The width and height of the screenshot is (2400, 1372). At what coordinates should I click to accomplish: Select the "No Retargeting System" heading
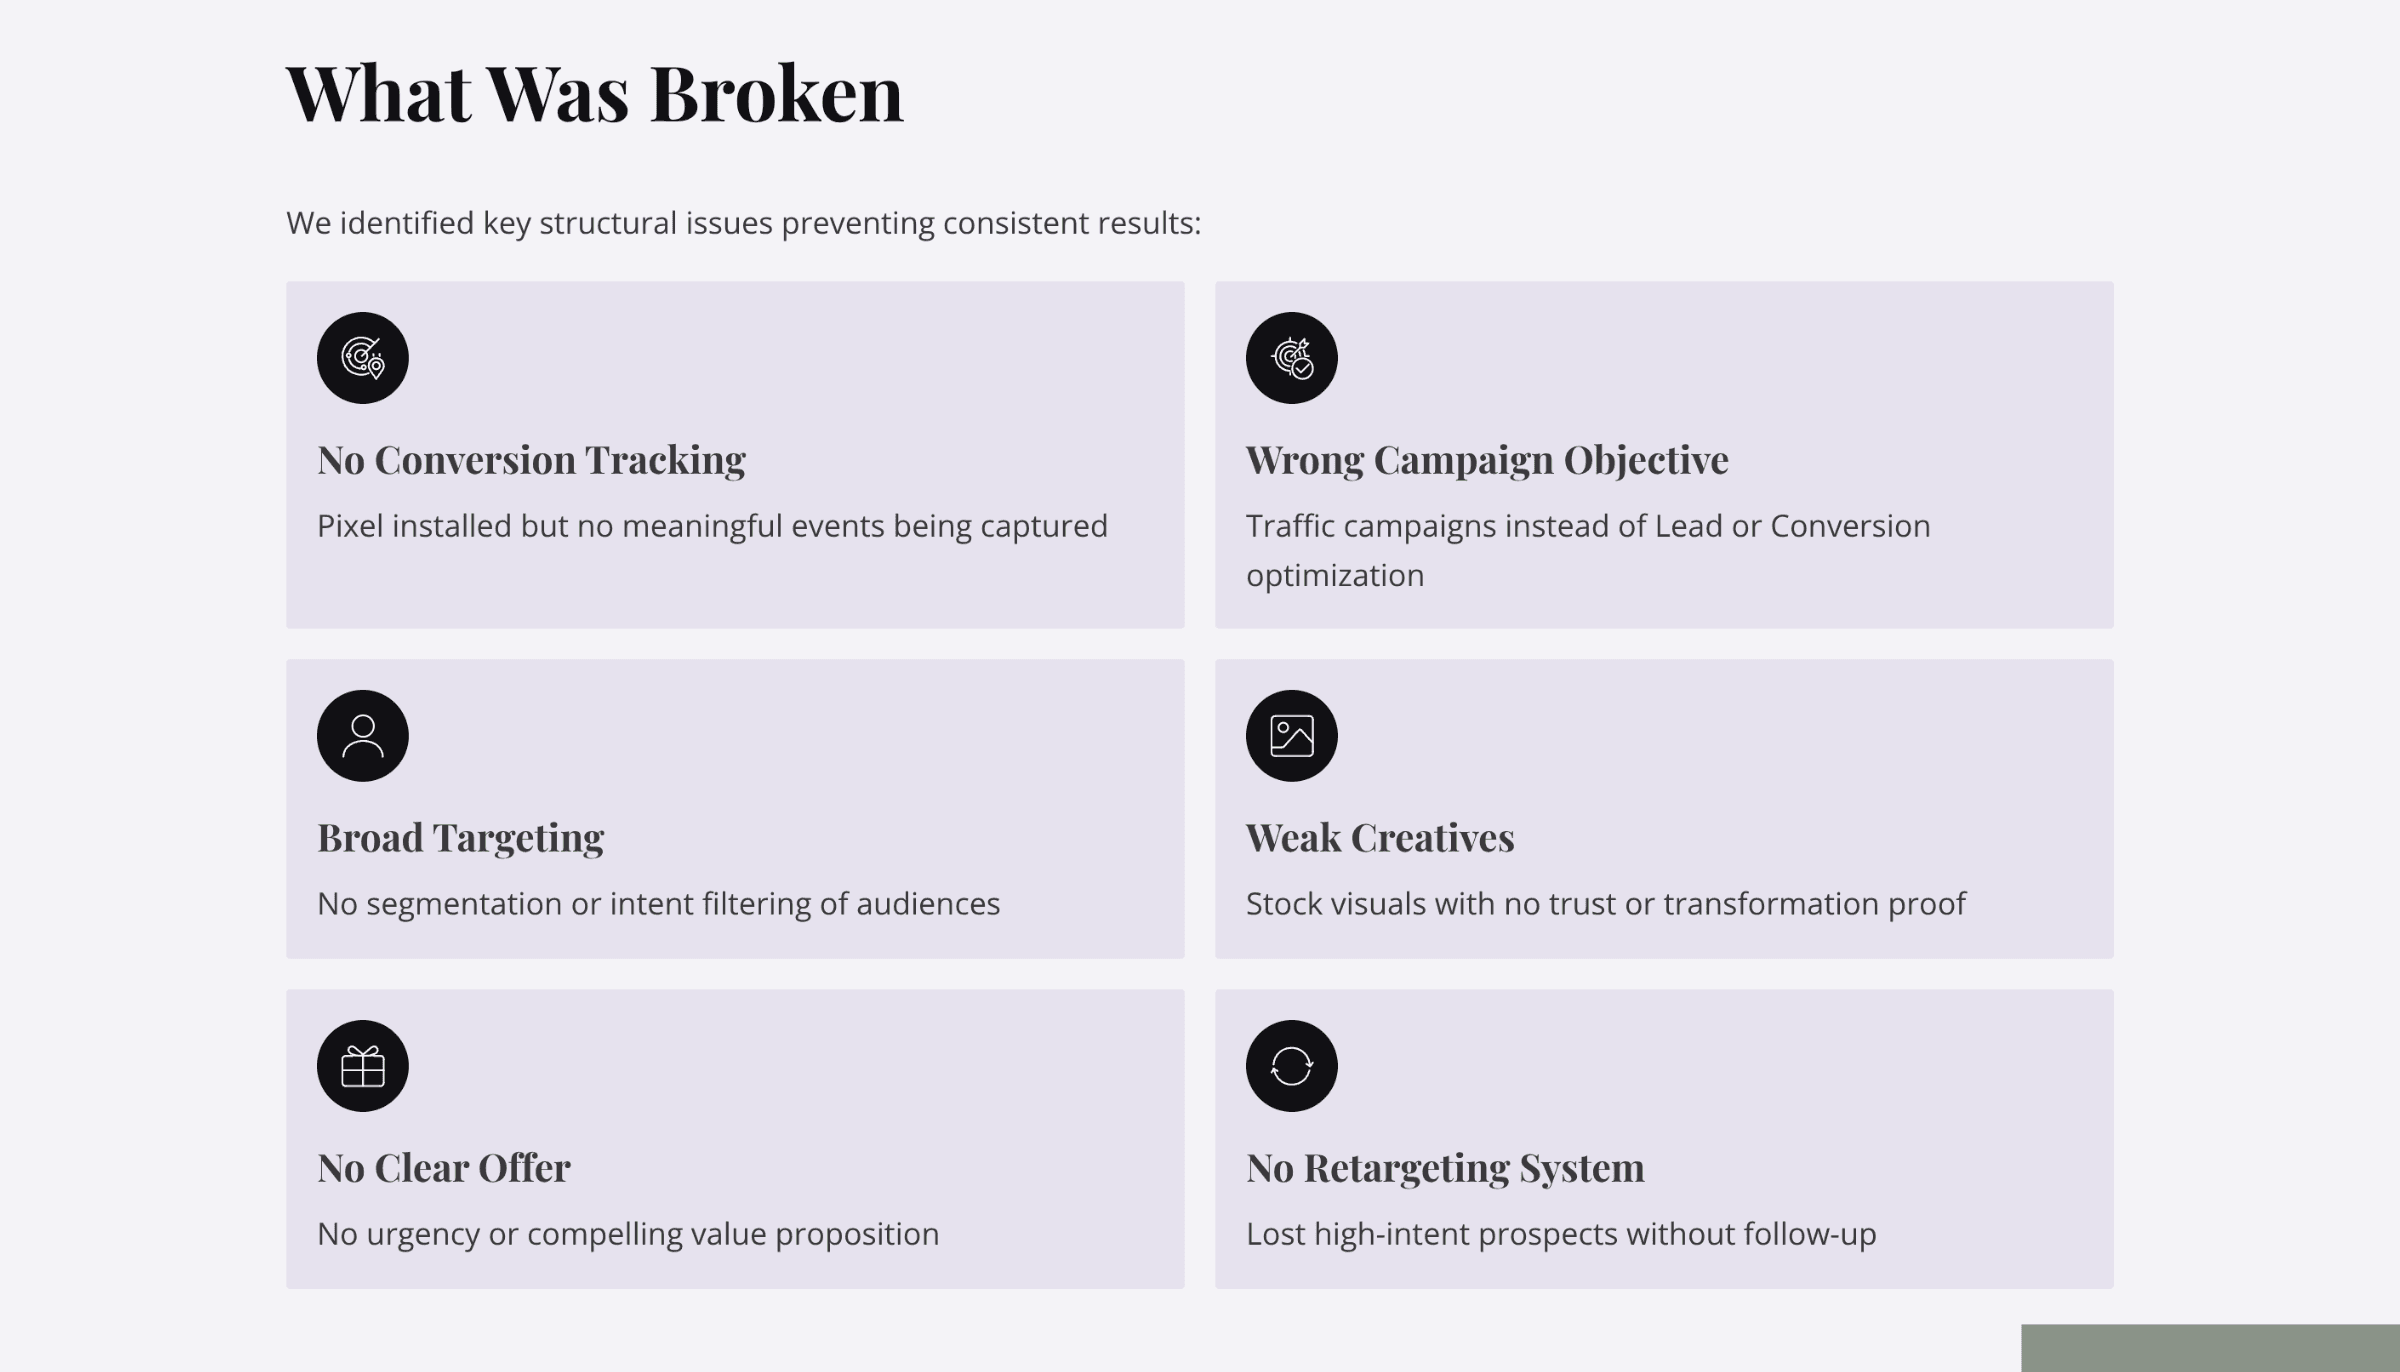[x=1444, y=1168]
